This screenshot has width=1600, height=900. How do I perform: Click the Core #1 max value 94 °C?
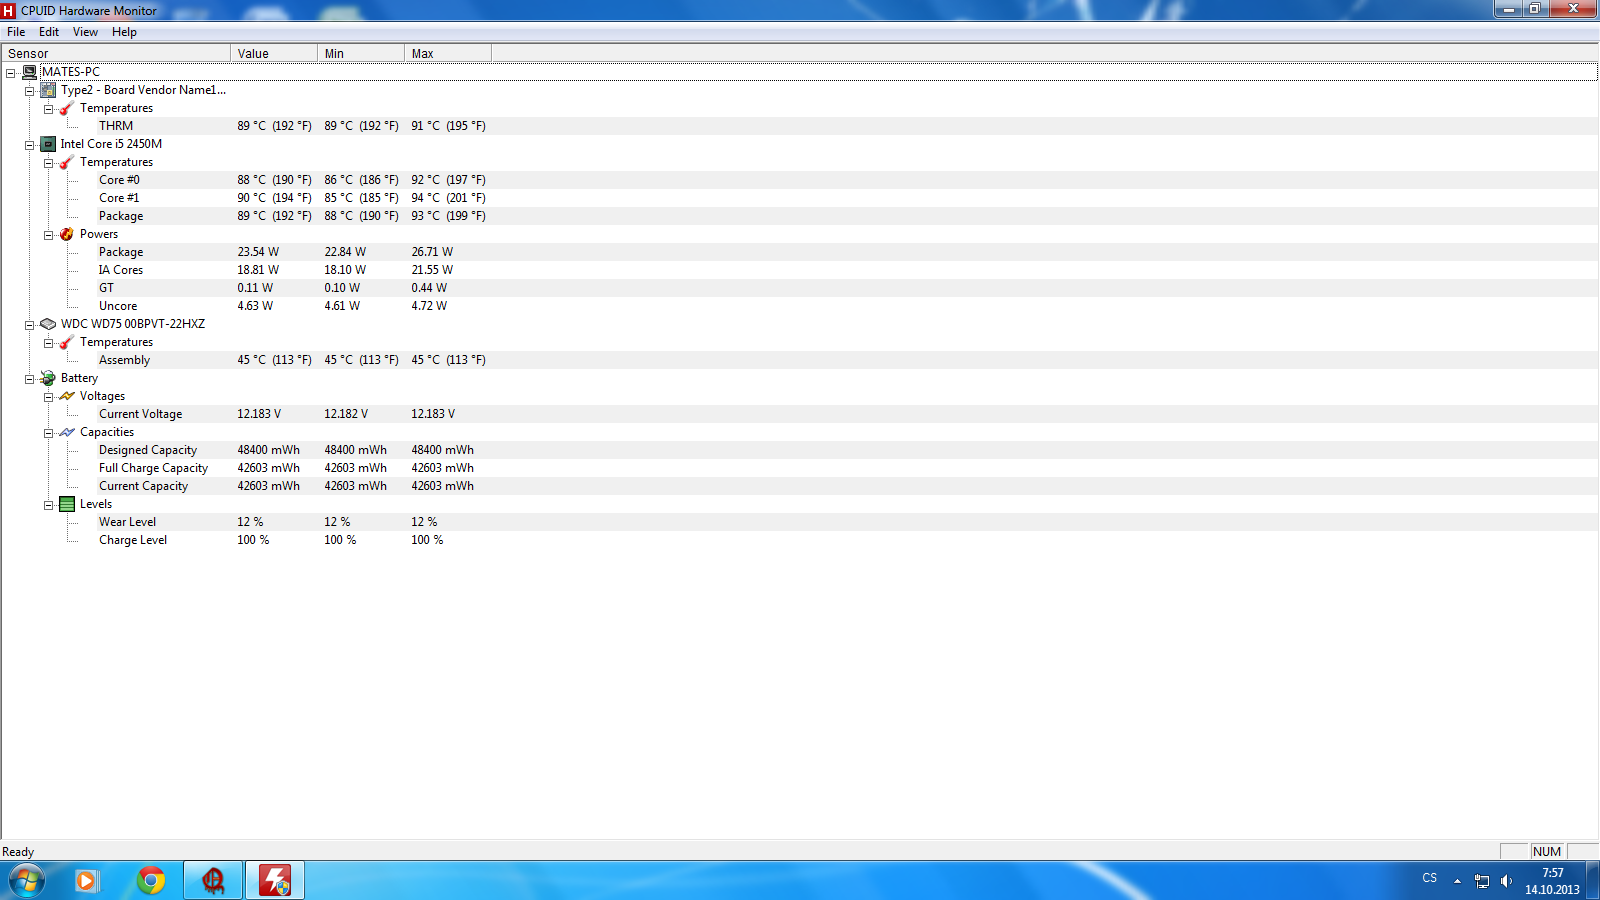448,198
